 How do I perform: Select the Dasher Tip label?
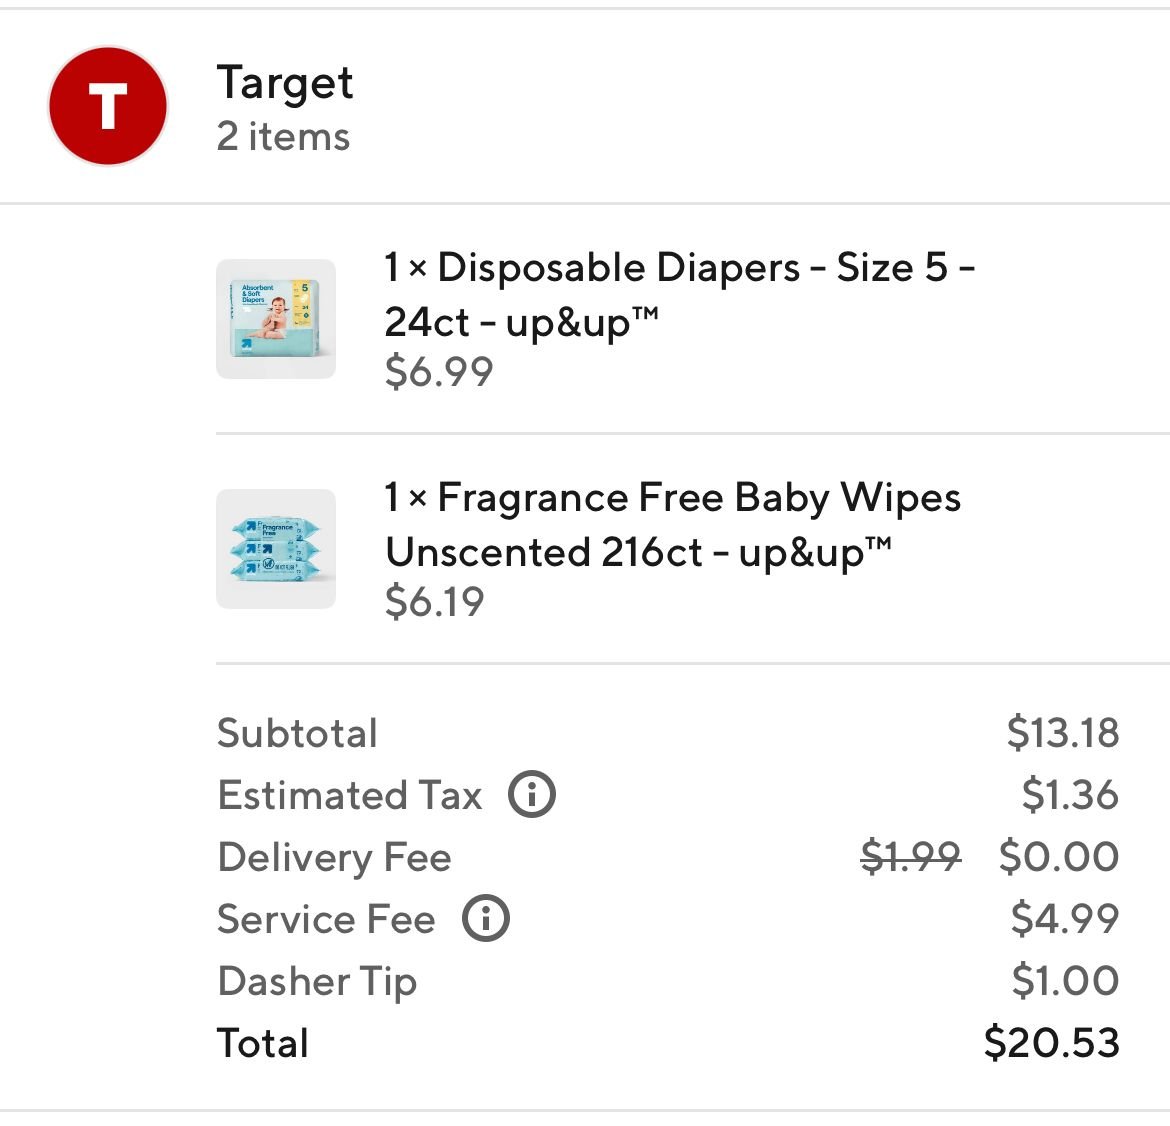[x=317, y=982]
